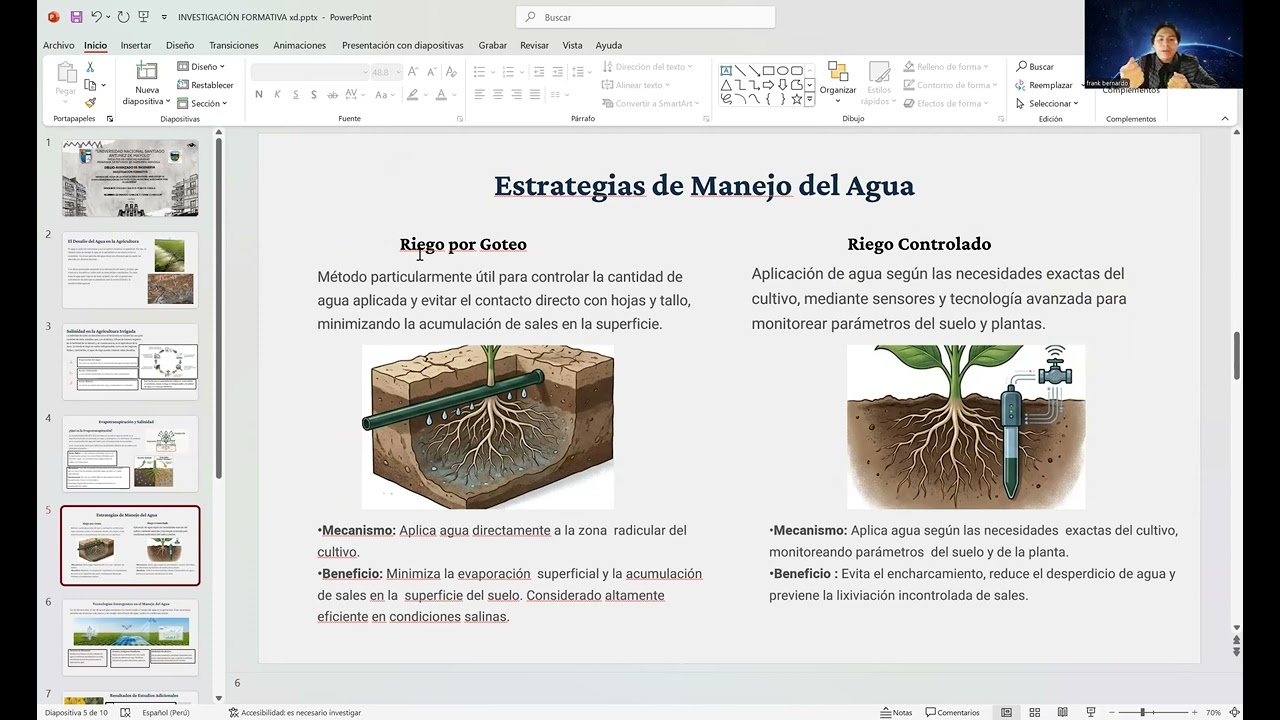Decrease font size with the smaller A icon
Screen dimensions: 1280x720
click(431, 72)
